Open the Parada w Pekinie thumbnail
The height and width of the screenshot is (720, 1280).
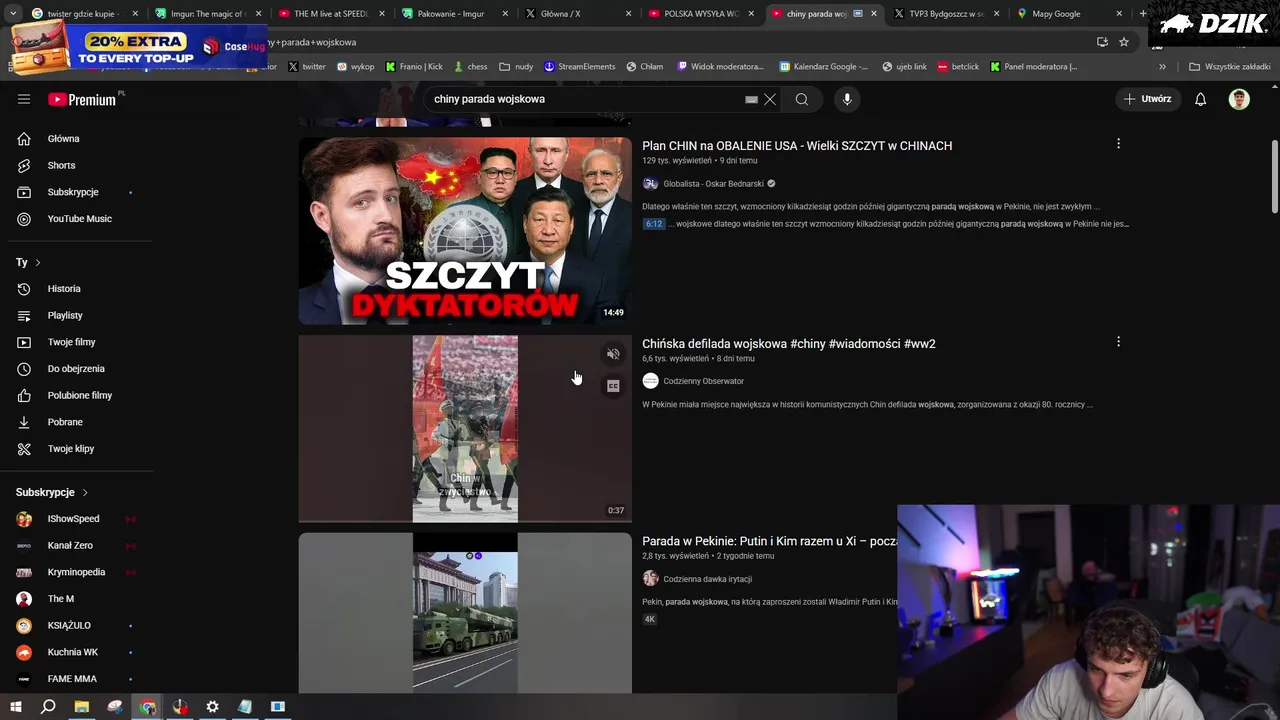465,613
